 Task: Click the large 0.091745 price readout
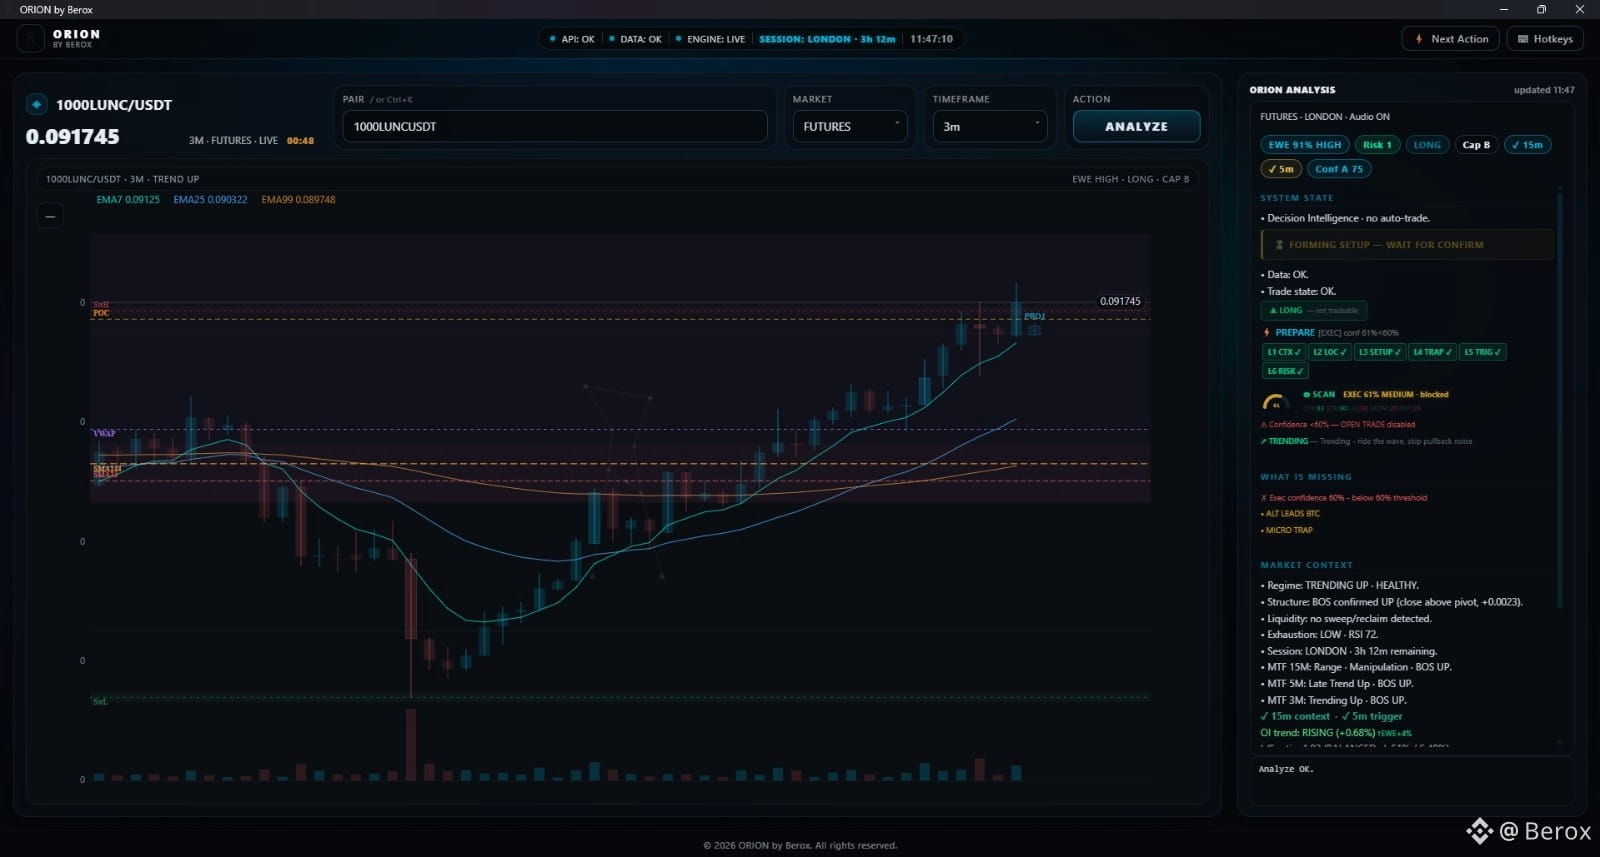point(72,137)
